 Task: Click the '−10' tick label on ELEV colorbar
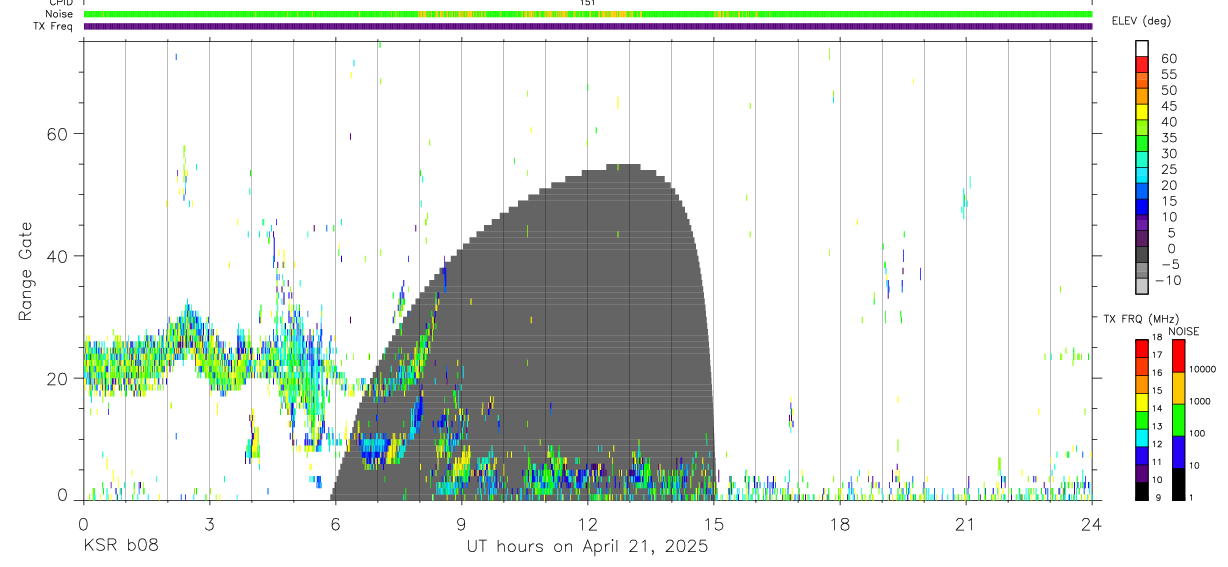[1167, 280]
